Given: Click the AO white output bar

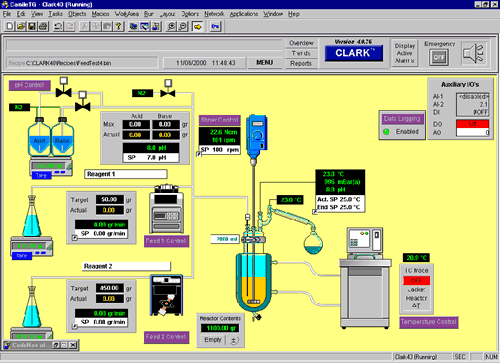Looking at the screenshot, I should (x=472, y=132).
